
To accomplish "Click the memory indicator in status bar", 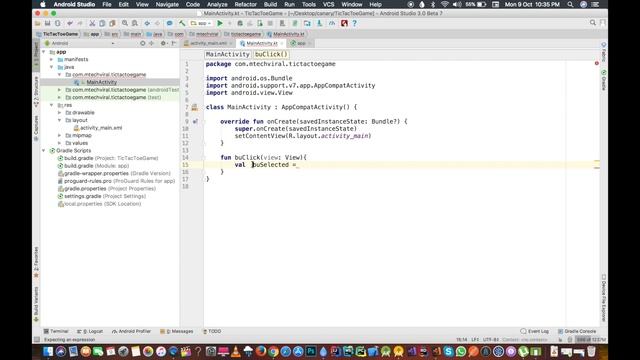I will 591,340.
